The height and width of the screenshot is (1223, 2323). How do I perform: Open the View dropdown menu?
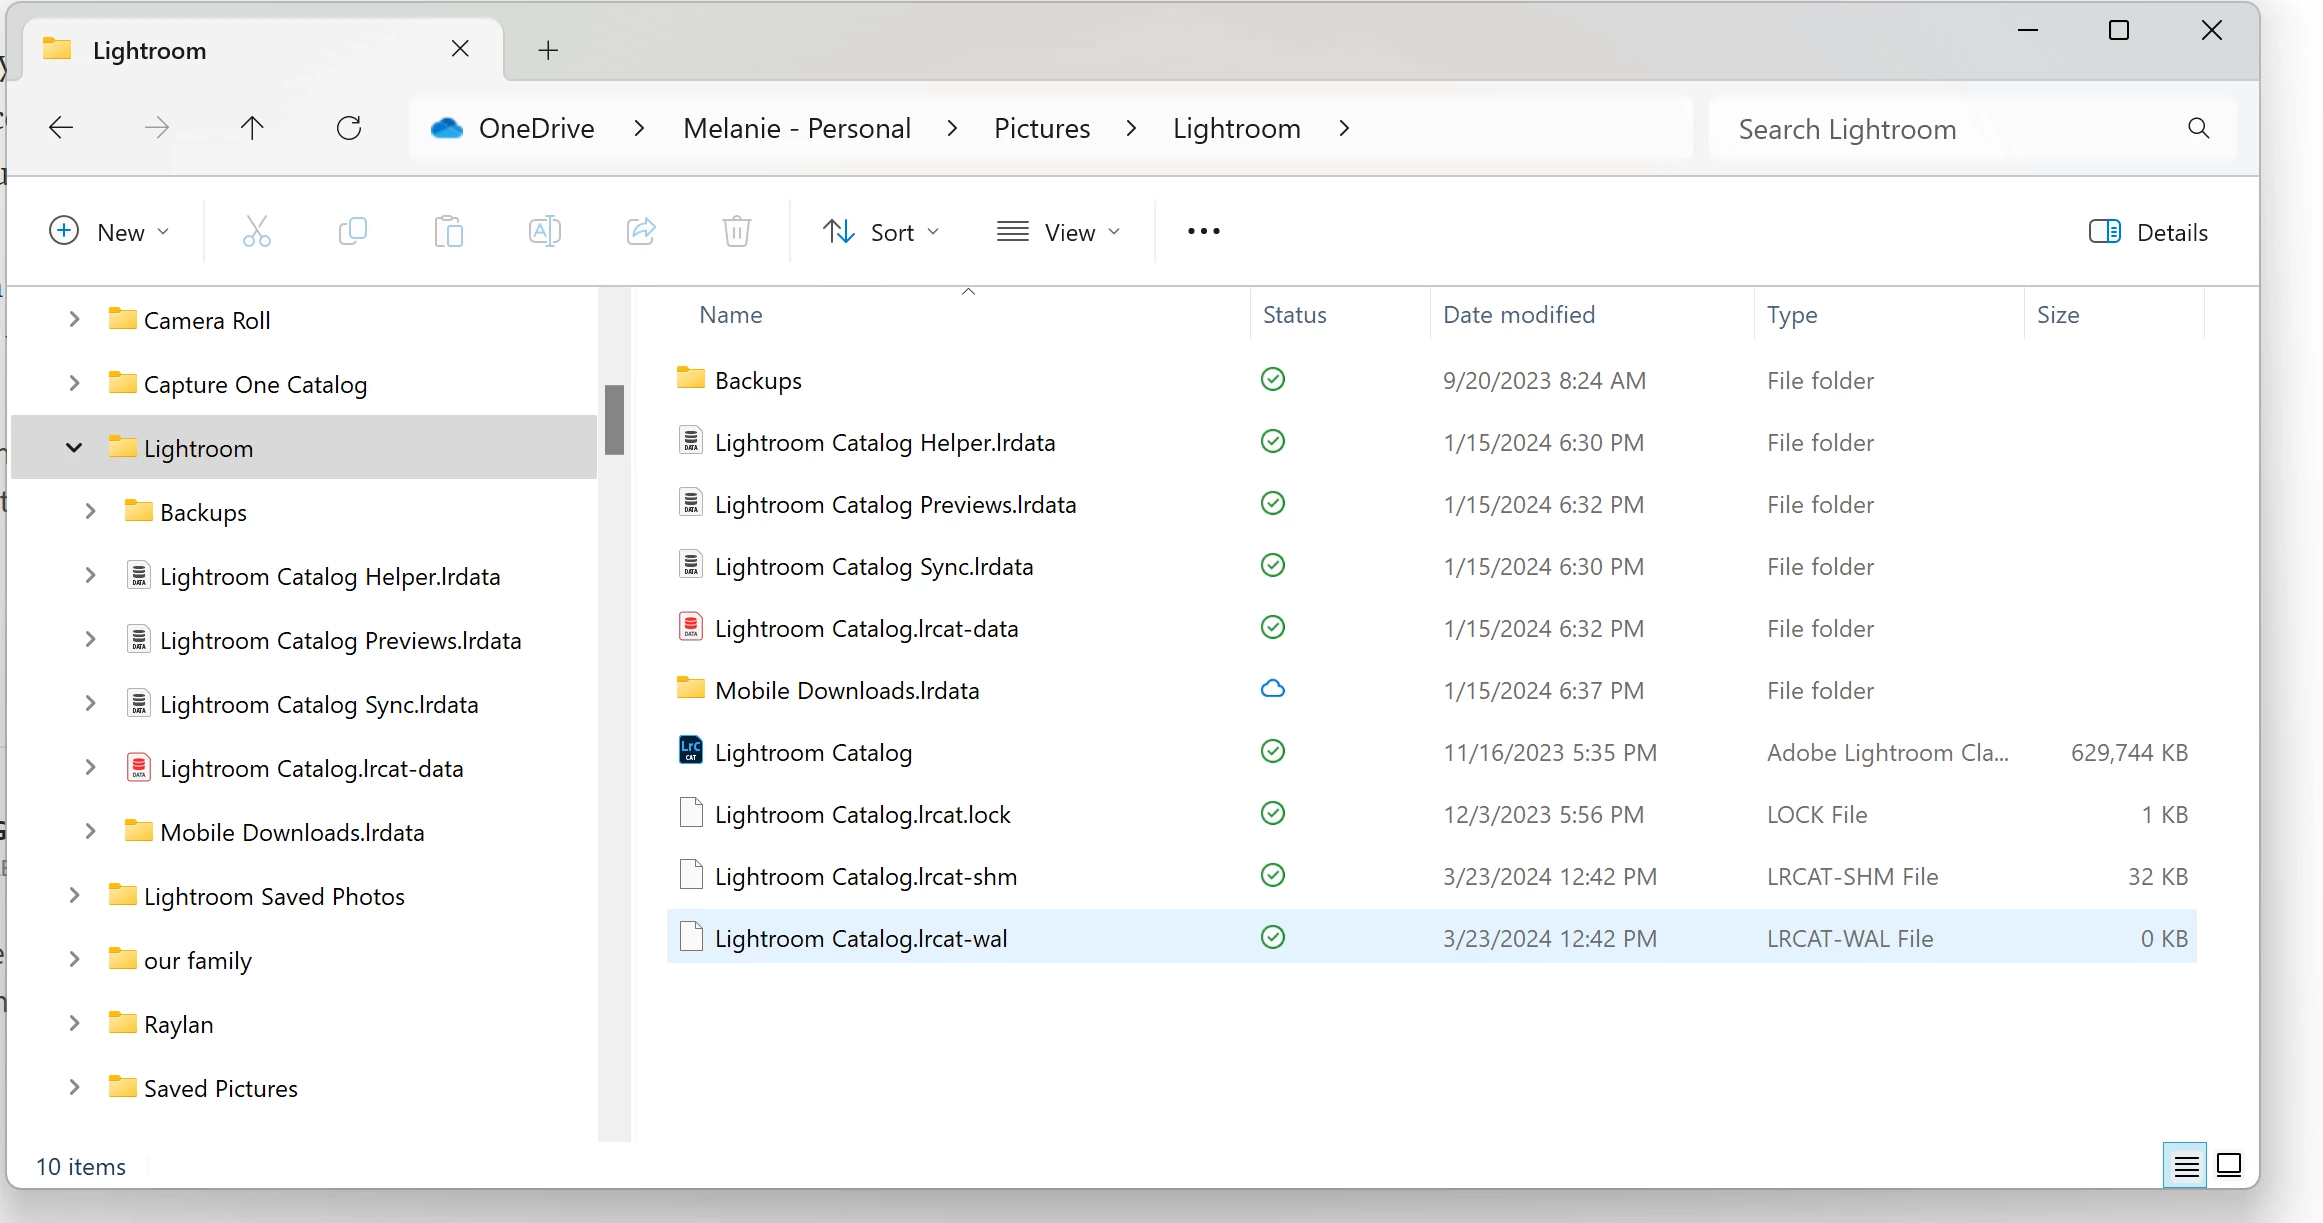click(1058, 232)
